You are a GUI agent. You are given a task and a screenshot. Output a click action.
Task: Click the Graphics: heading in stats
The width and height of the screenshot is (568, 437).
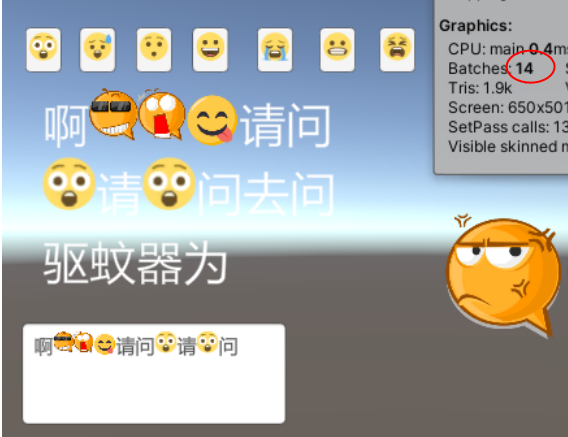(x=476, y=26)
